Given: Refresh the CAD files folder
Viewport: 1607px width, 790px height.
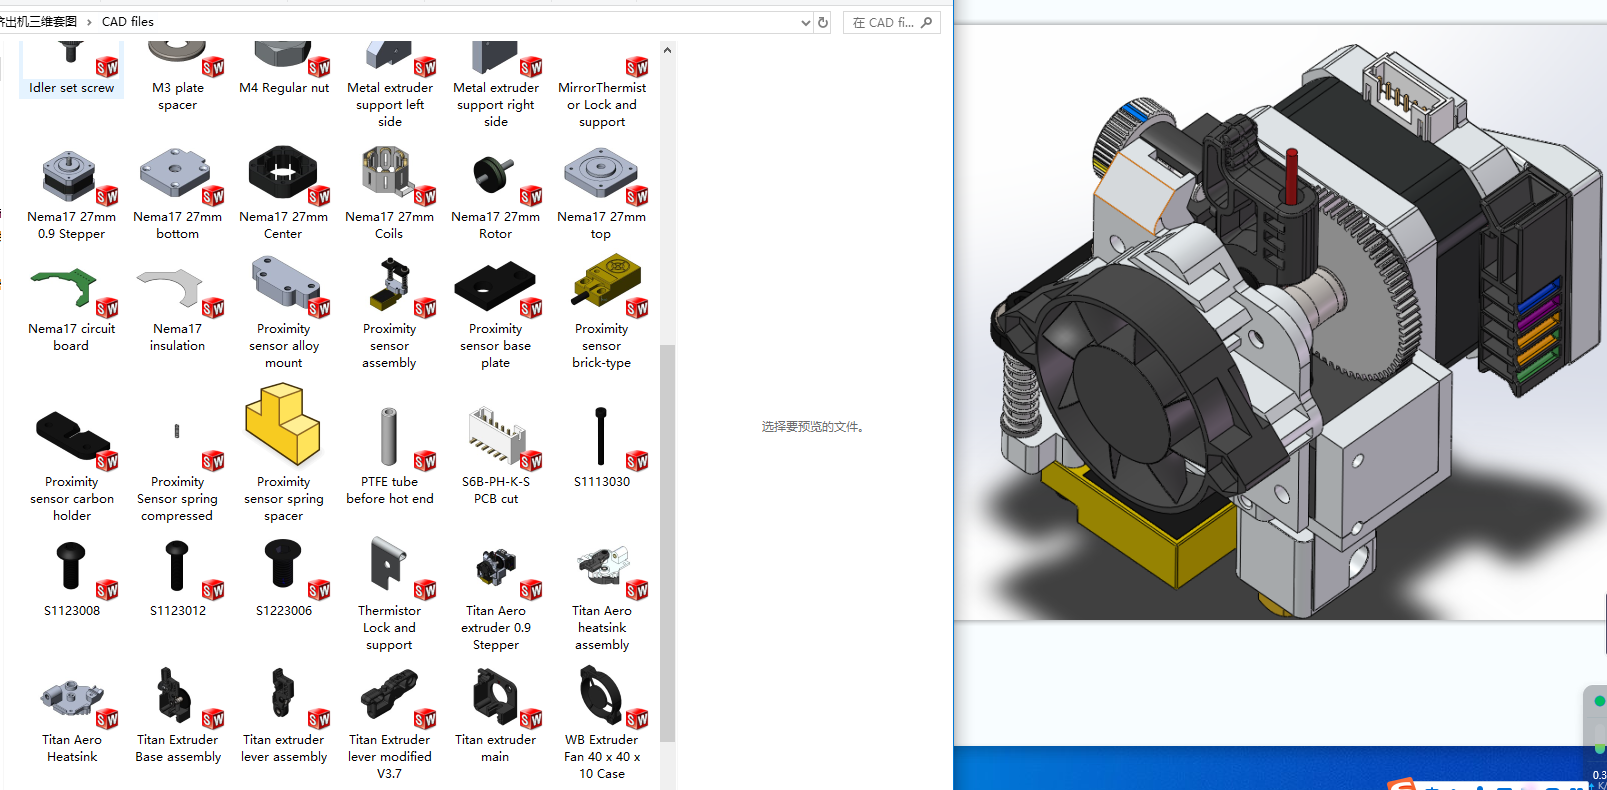Looking at the screenshot, I should tap(823, 22).
